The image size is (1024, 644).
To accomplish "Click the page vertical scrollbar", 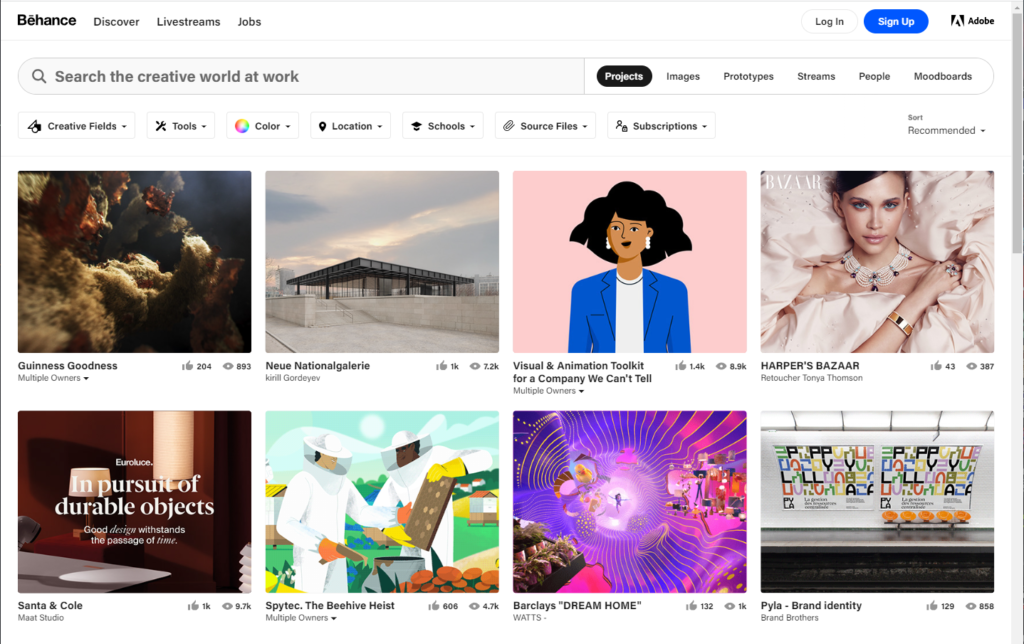I will click(1017, 131).
